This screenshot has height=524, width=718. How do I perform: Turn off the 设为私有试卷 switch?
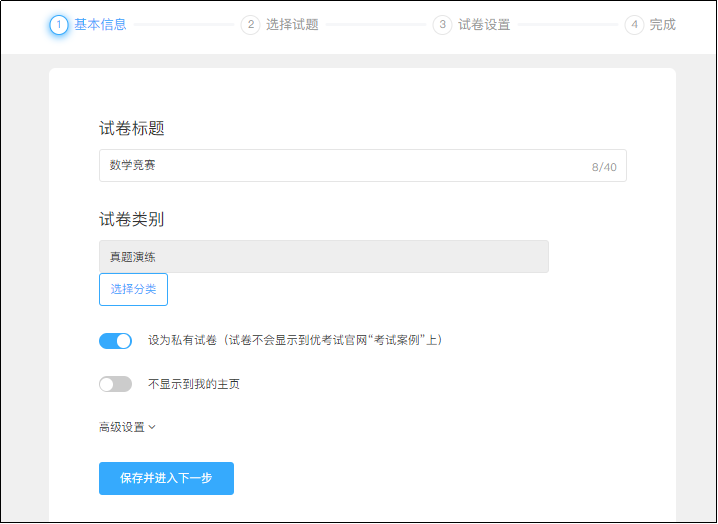pos(115,341)
